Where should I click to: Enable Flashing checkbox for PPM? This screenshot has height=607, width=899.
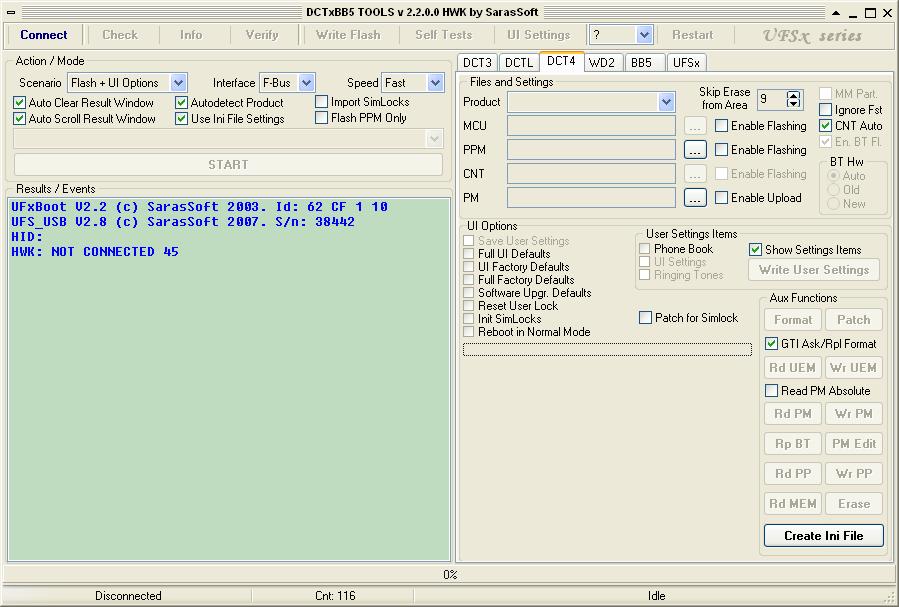[x=722, y=150]
